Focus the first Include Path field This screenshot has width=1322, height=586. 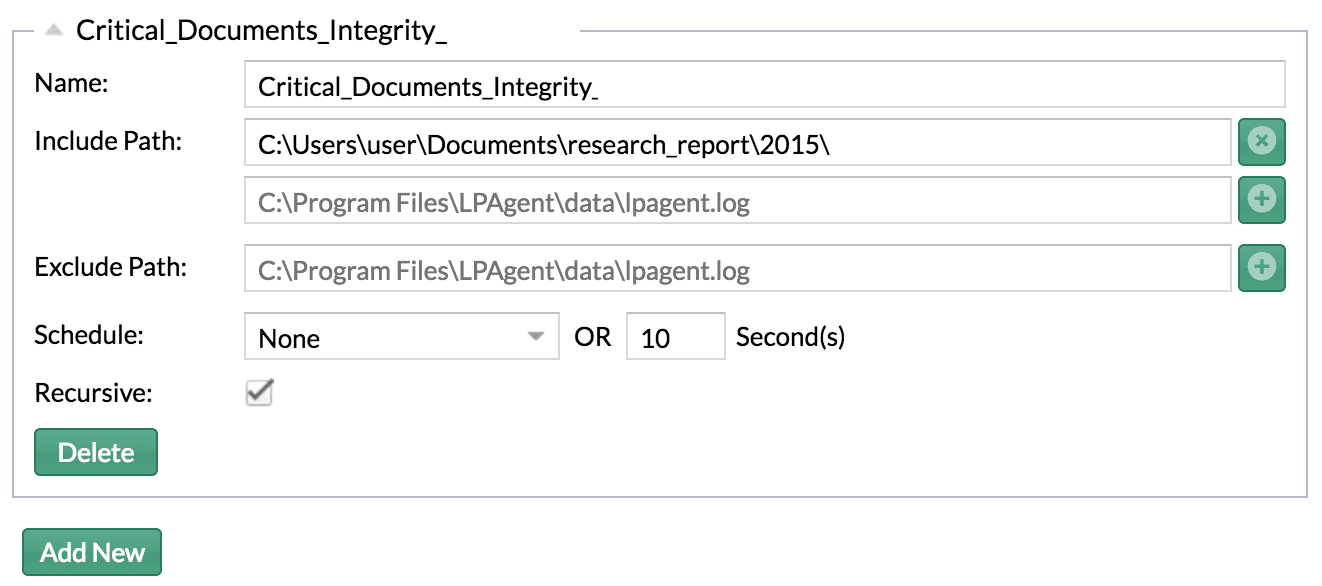point(738,142)
